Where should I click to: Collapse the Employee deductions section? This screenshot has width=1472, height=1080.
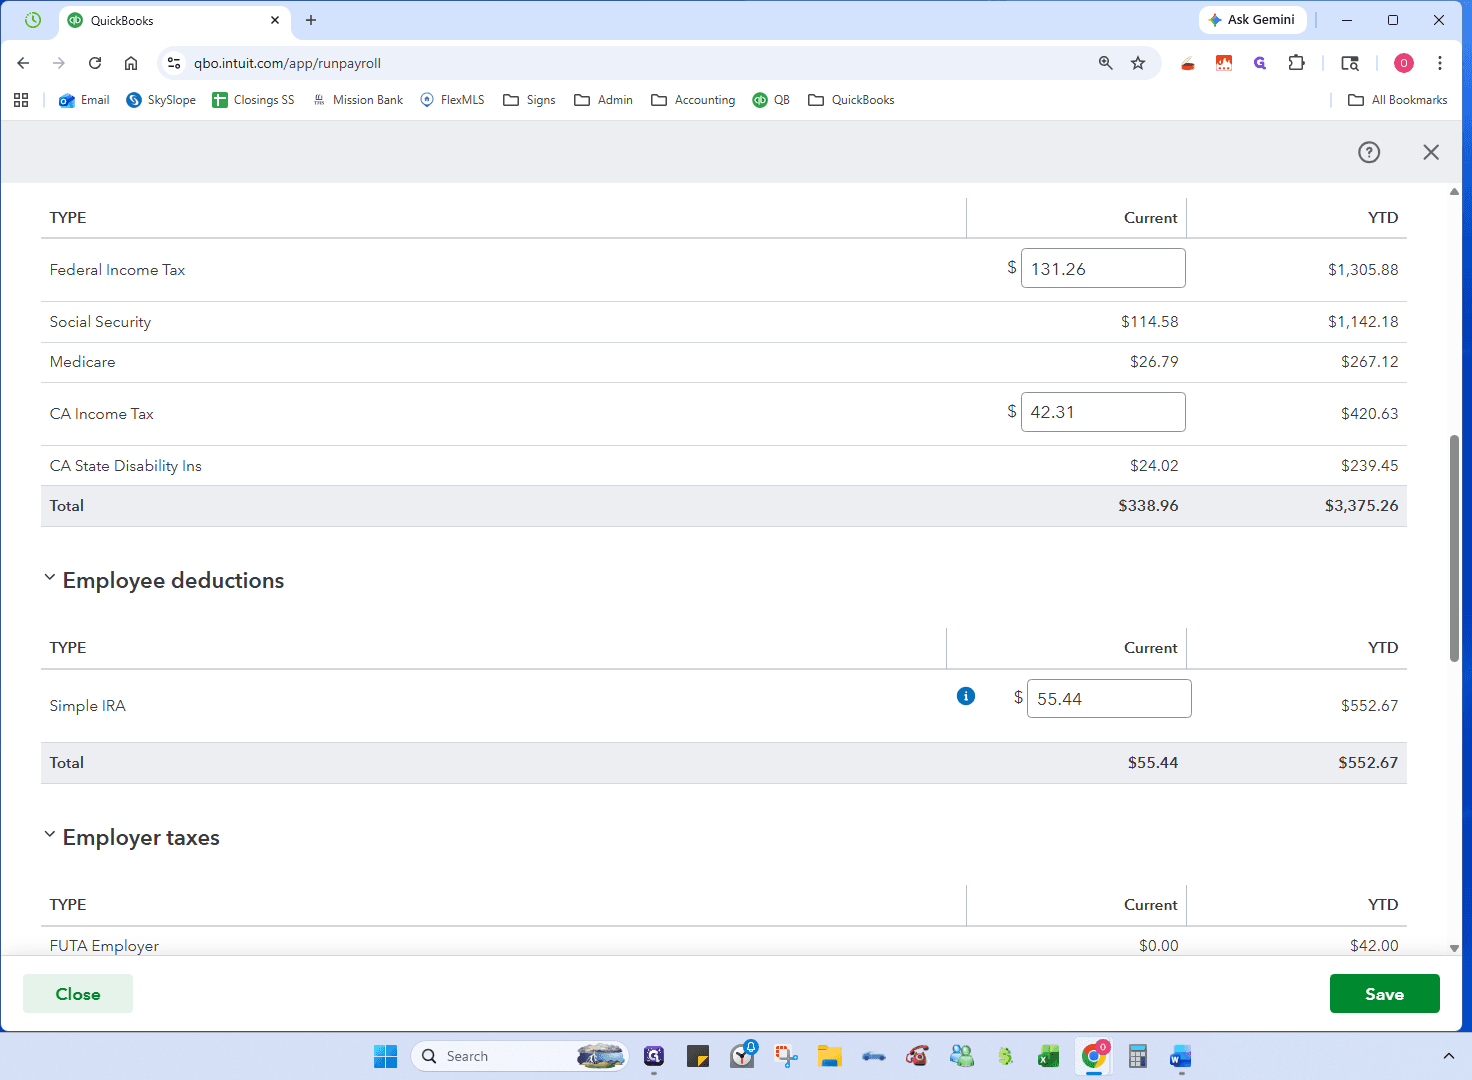(x=49, y=578)
